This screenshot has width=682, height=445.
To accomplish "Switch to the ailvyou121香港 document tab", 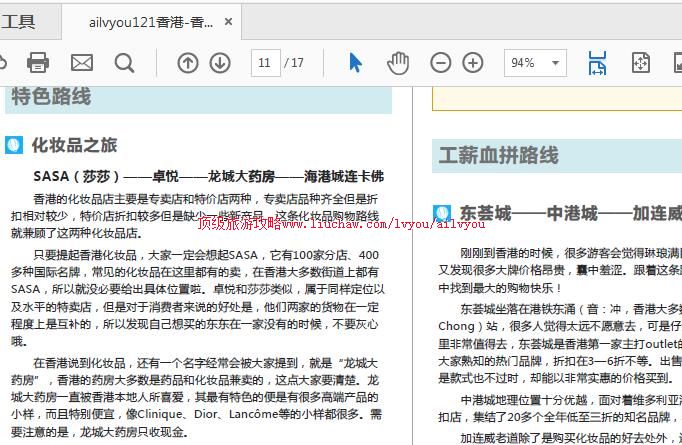I will [150, 22].
